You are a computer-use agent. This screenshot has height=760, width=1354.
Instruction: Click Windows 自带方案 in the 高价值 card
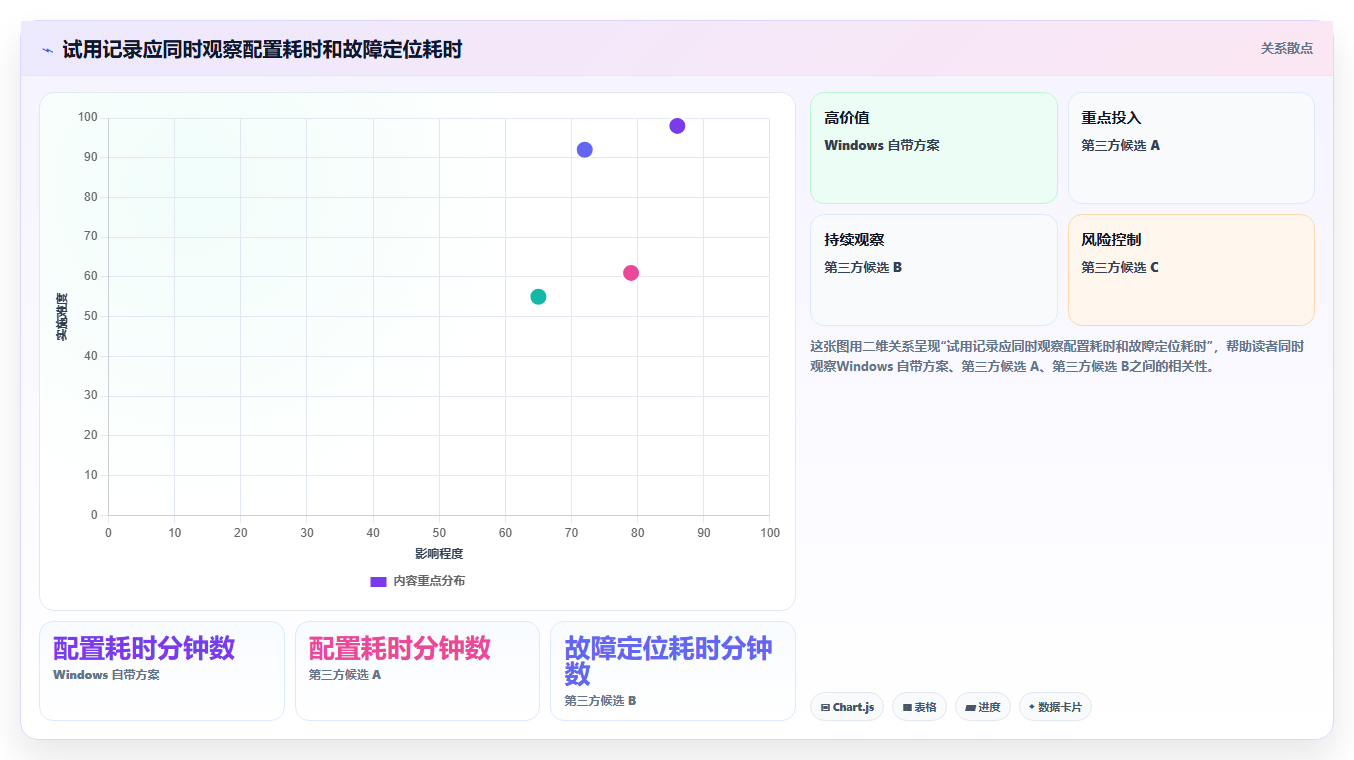[x=882, y=145]
